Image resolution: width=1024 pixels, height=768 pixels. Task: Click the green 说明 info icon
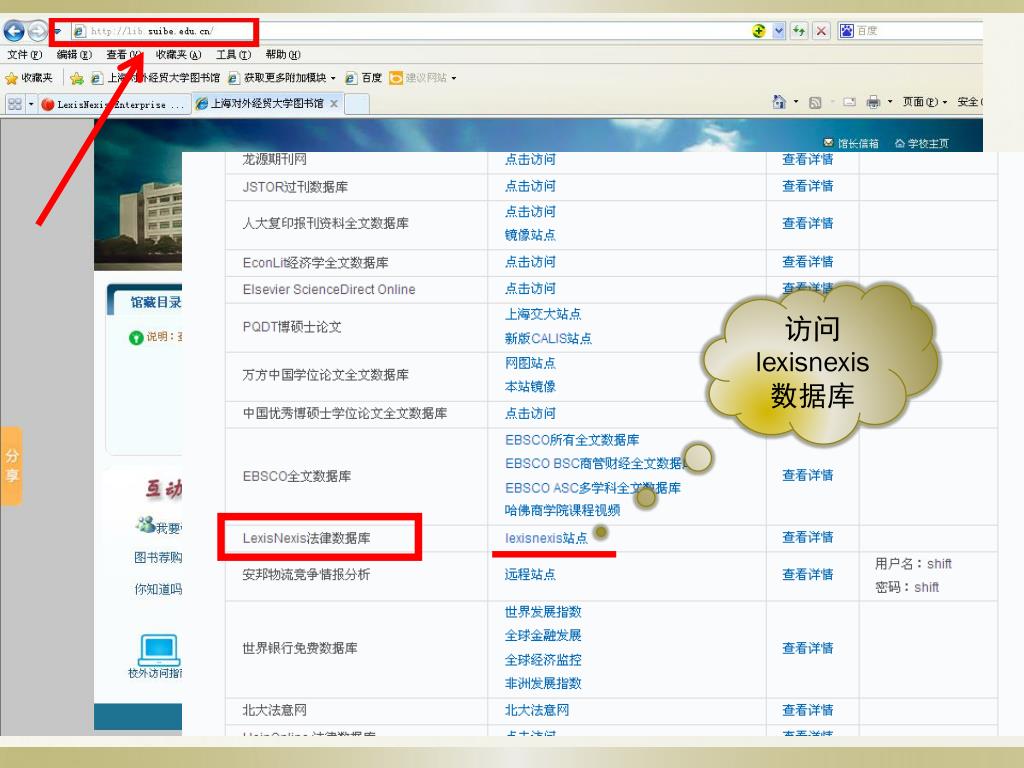(x=136, y=338)
